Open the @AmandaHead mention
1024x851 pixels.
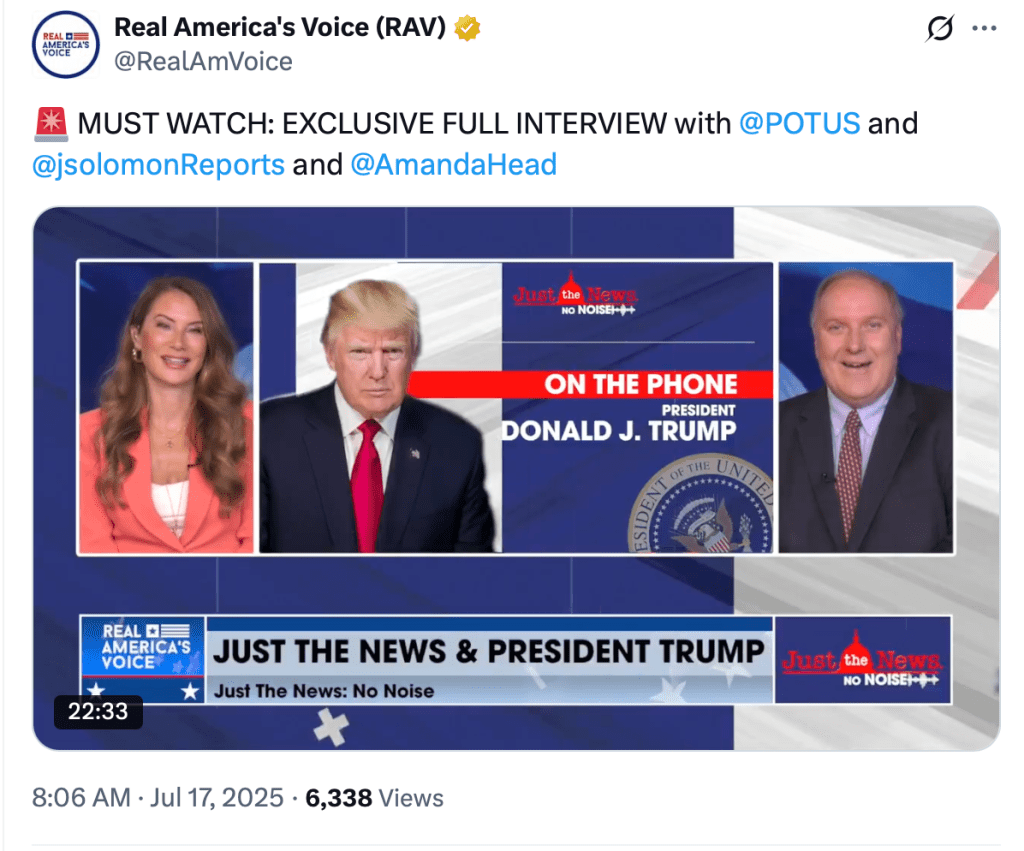point(453,164)
